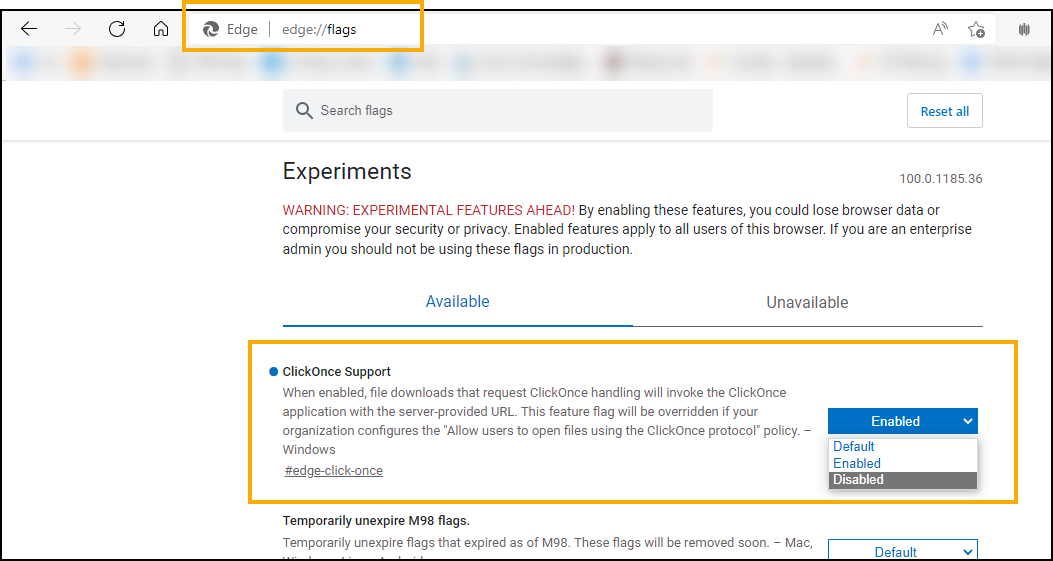Viewport: 1053px width, 561px height.
Task: Go to the Home page icon
Action: [x=161, y=29]
